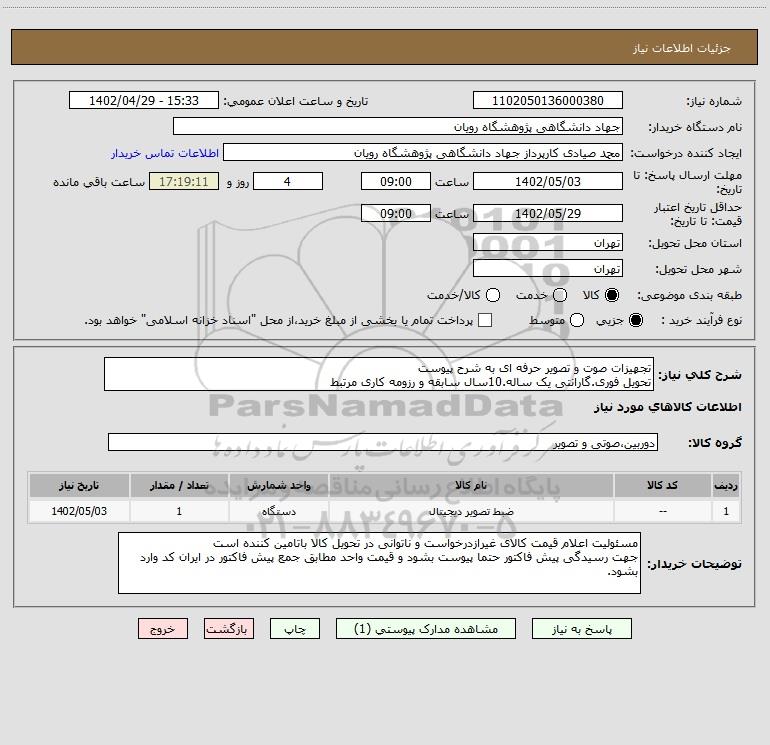Click the buyer organization name field
Image resolution: width=770 pixels, height=745 pixels.
point(398,127)
